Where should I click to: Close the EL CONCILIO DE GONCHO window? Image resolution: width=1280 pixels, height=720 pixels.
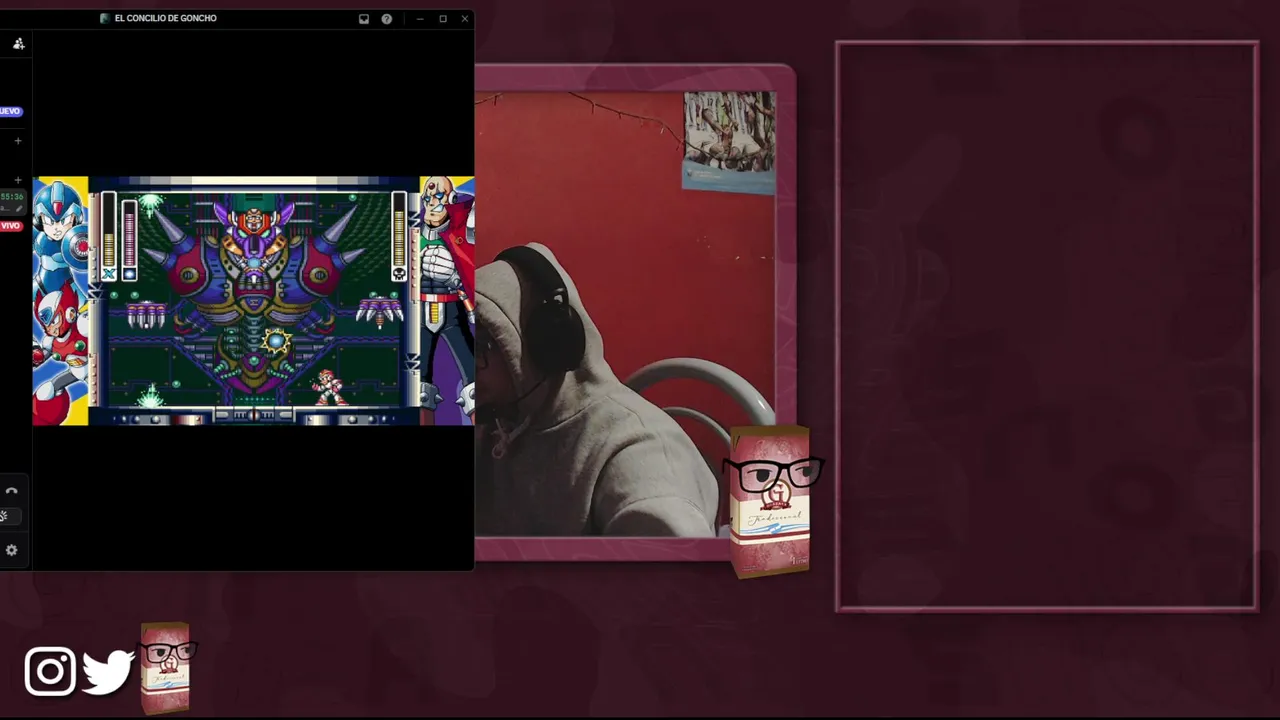(x=465, y=19)
